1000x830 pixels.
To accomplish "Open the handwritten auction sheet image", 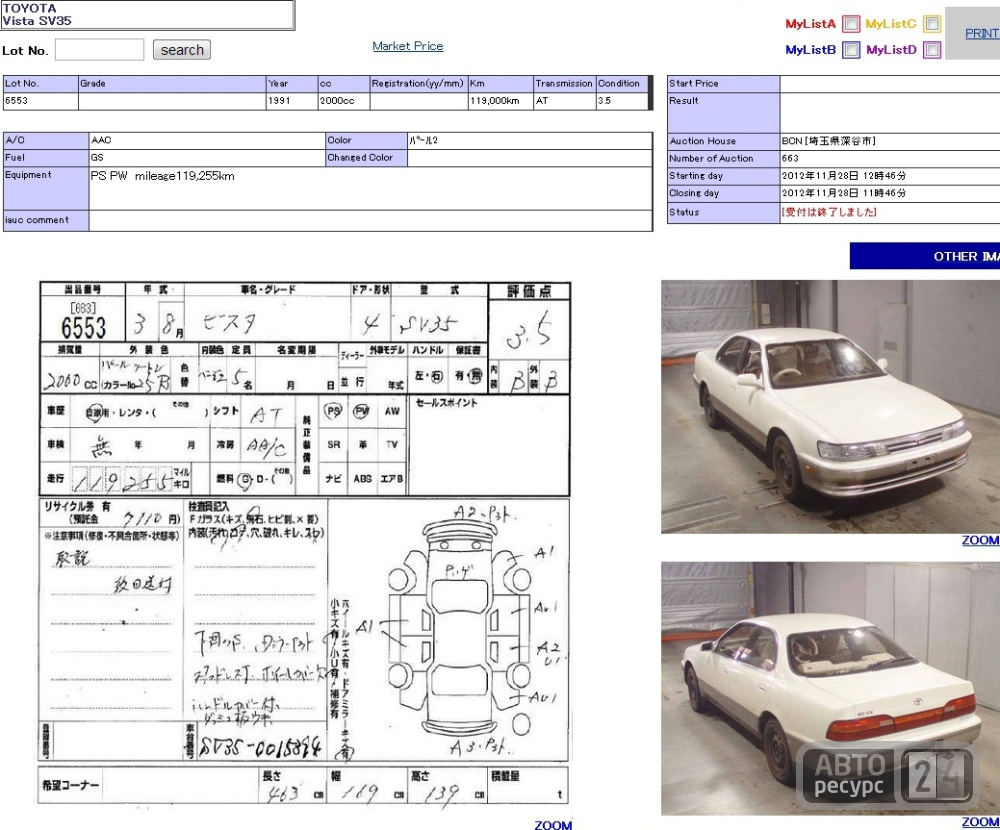I will (x=304, y=543).
